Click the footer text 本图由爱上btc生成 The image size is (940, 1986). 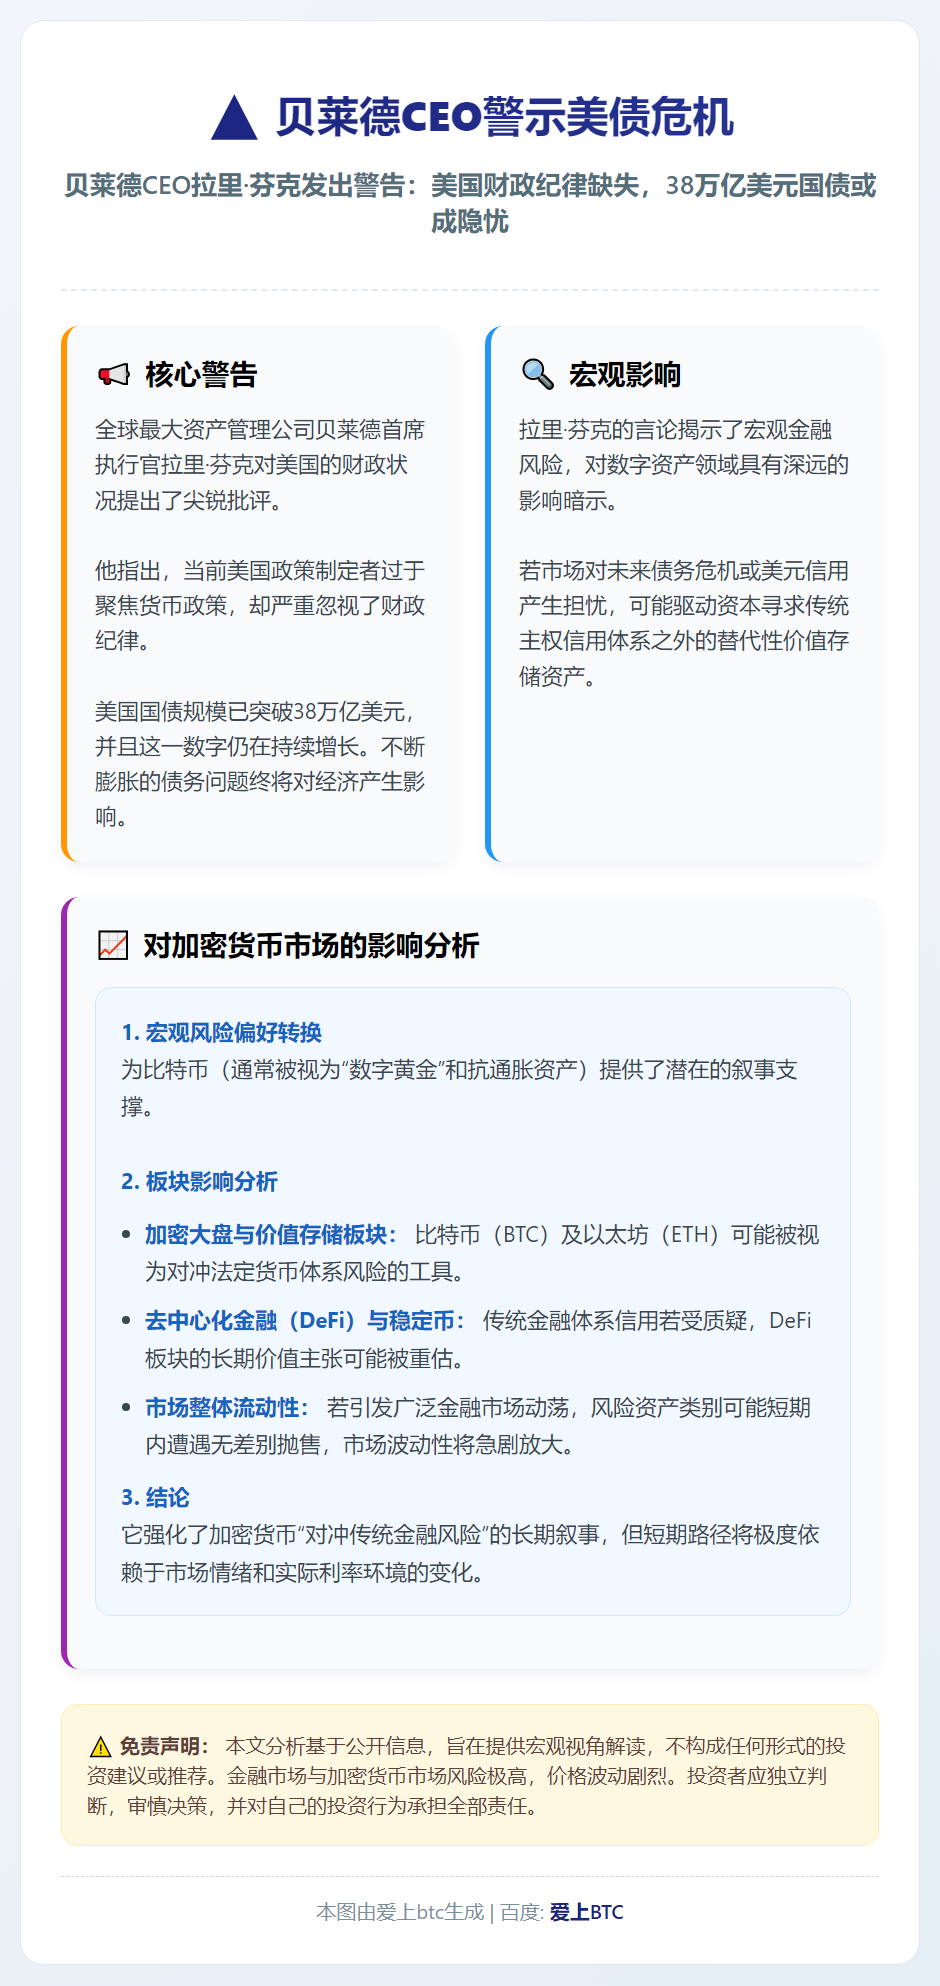(x=400, y=1912)
